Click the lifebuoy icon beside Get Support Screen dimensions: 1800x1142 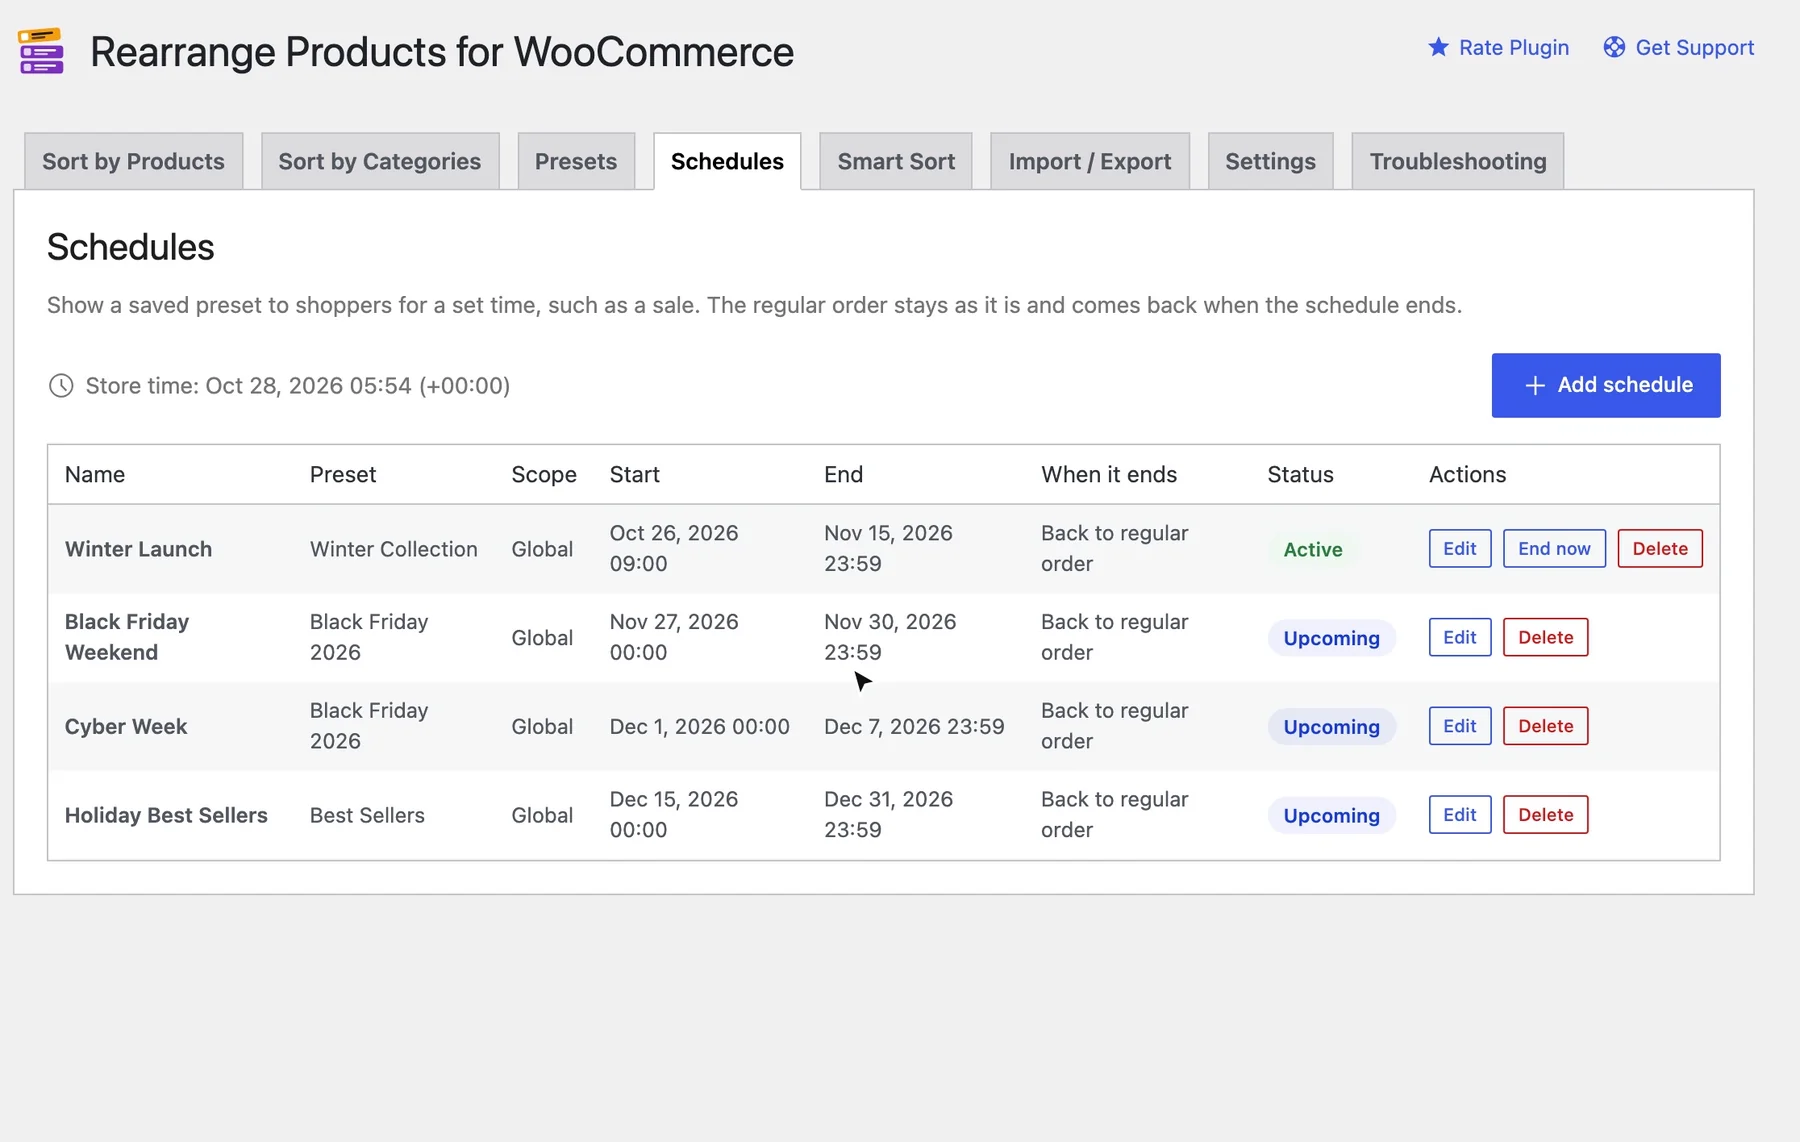pos(1614,47)
